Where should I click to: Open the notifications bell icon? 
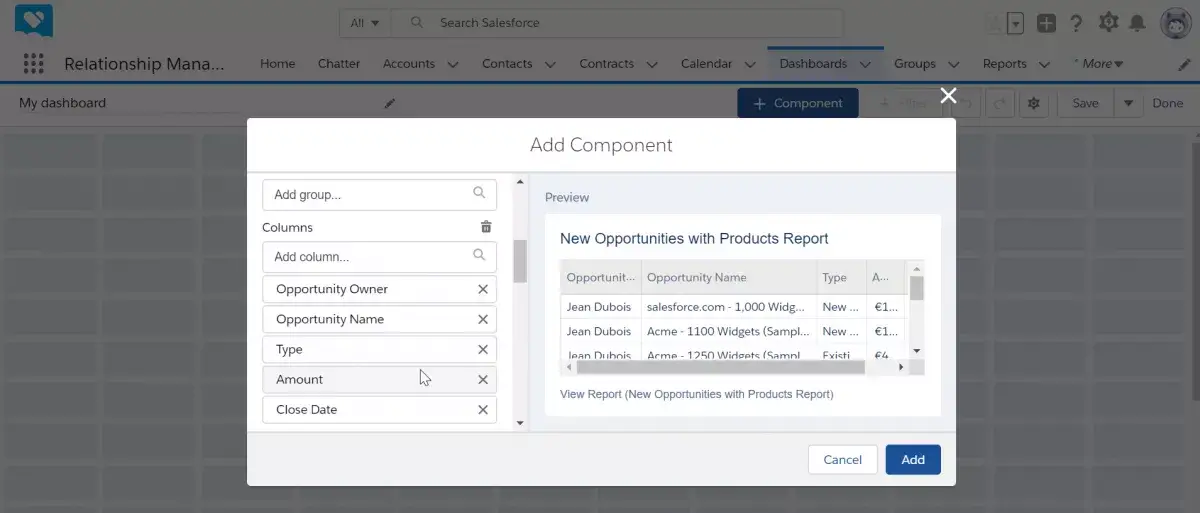pyautogui.click(x=1137, y=23)
